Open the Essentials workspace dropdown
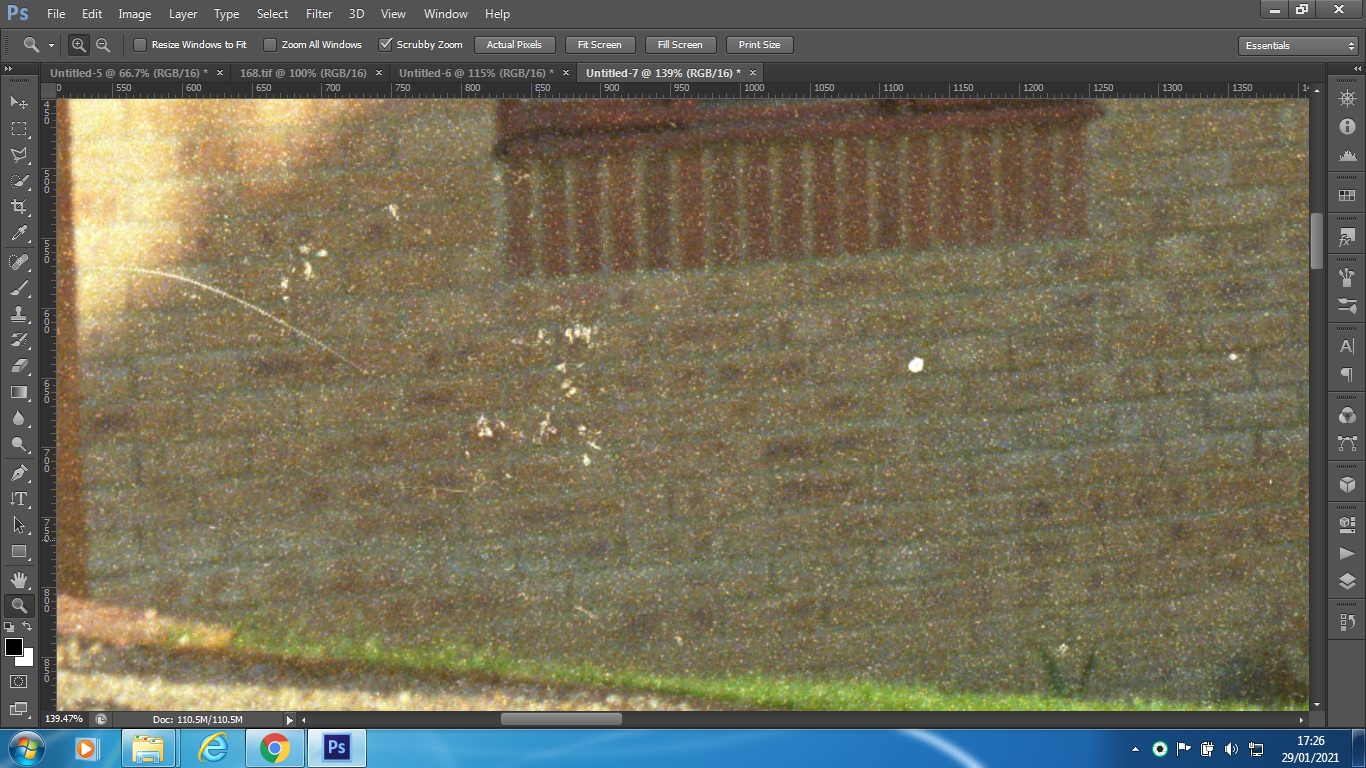The width and height of the screenshot is (1366, 768). [x=1297, y=46]
